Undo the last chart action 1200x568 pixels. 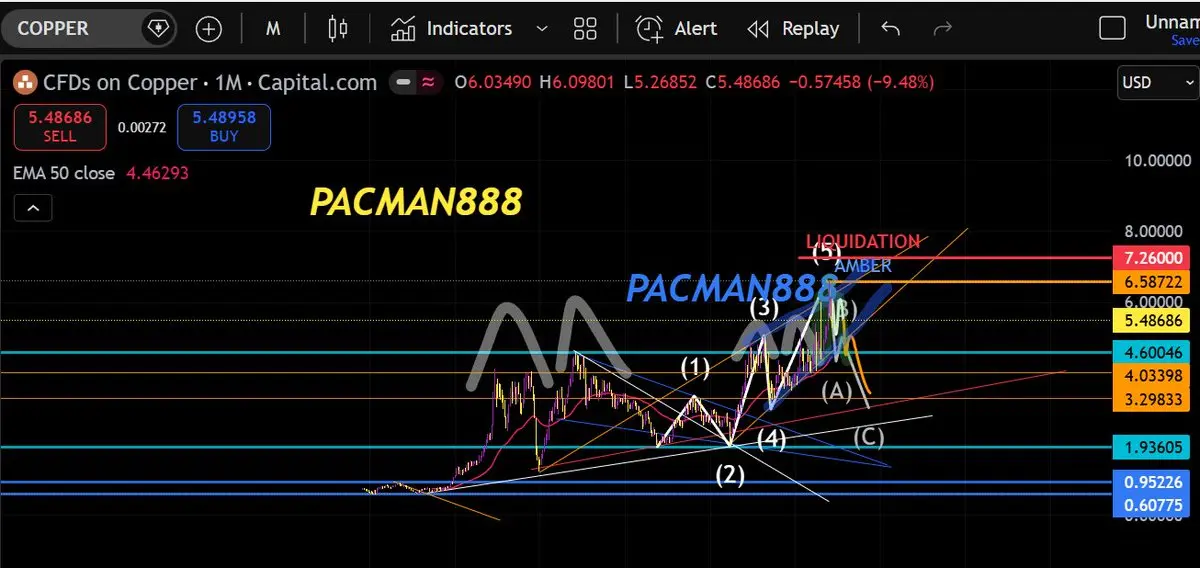[x=890, y=28]
